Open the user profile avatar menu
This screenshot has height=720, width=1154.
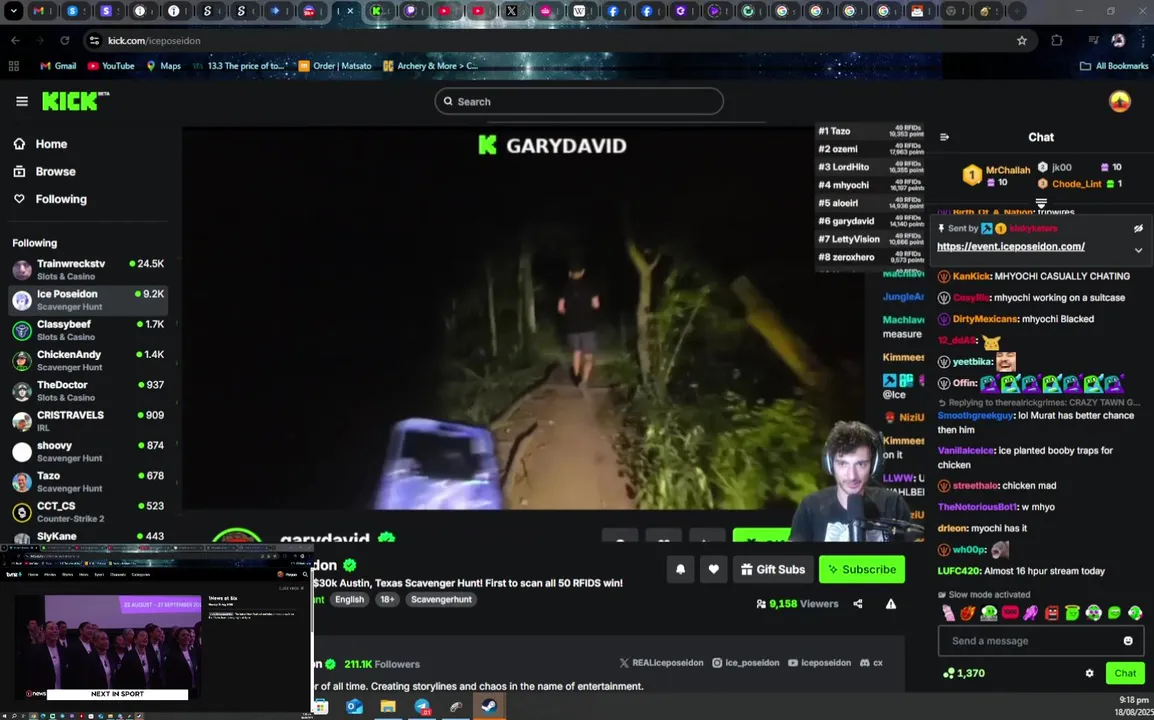click(1119, 101)
